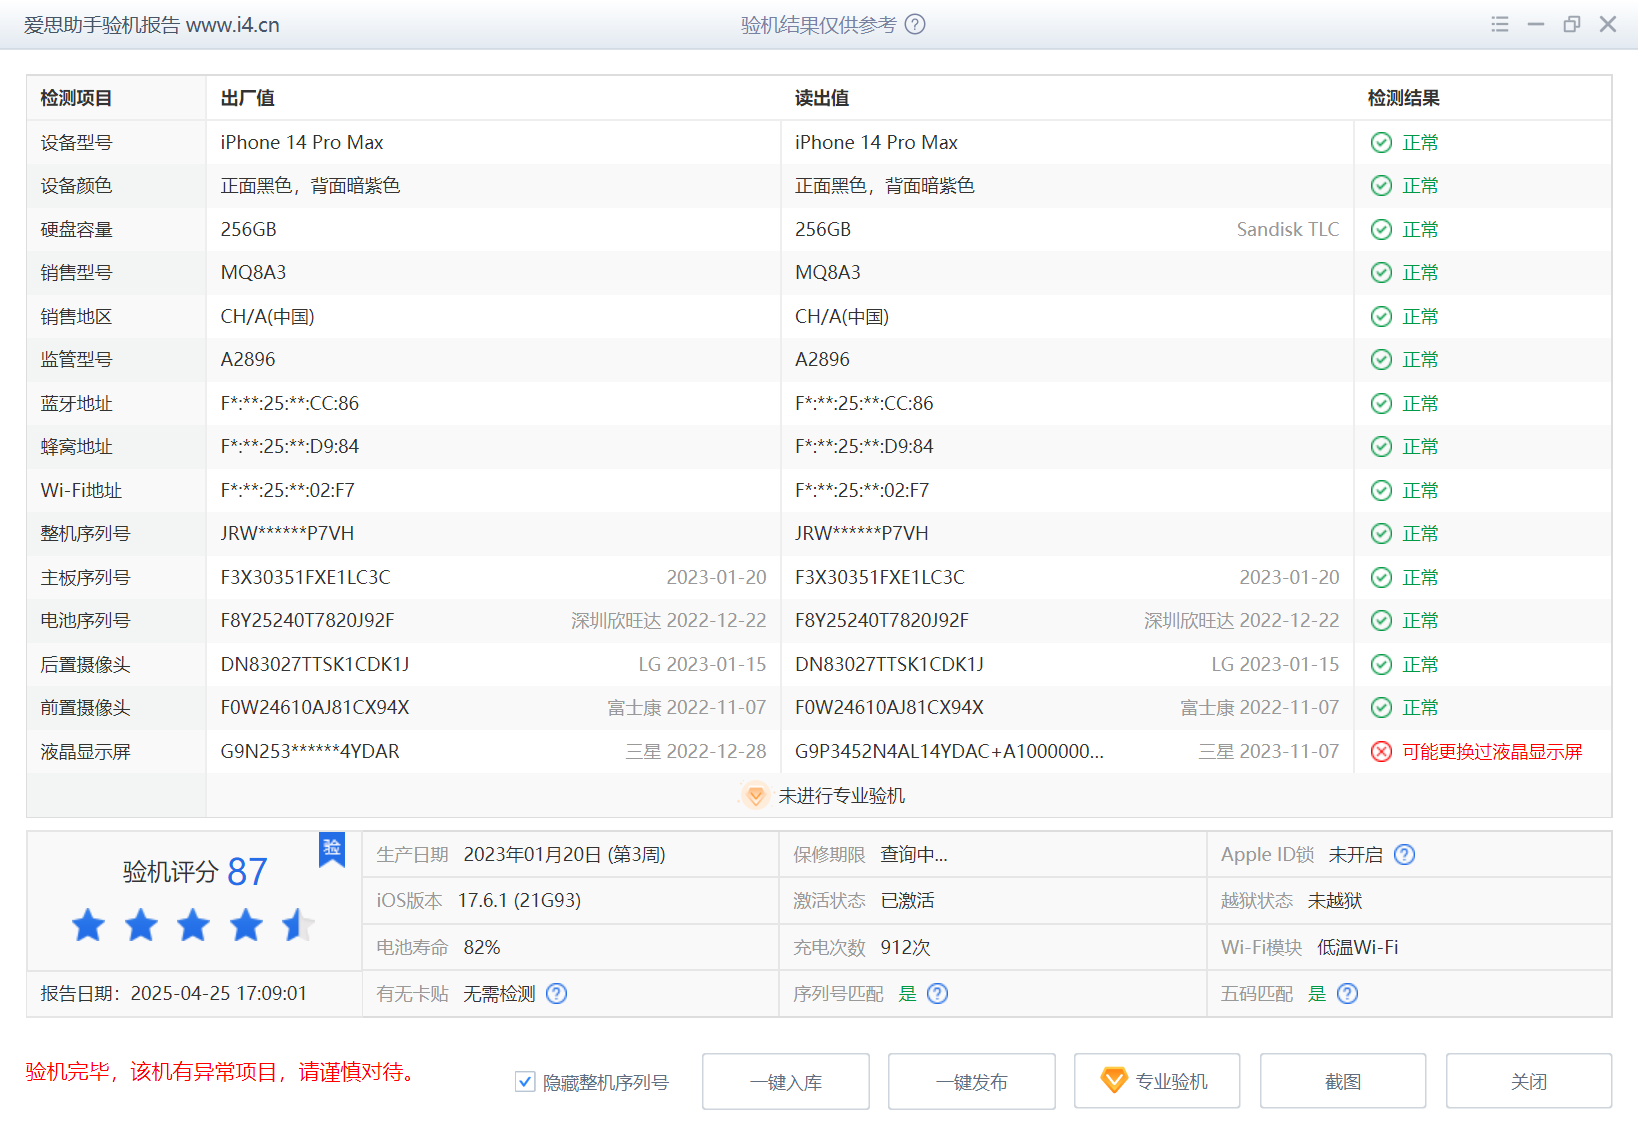This screenshot has width=1638, height=1134.
Task: Click the 关闭 button
Action: coord(1529,1081)
